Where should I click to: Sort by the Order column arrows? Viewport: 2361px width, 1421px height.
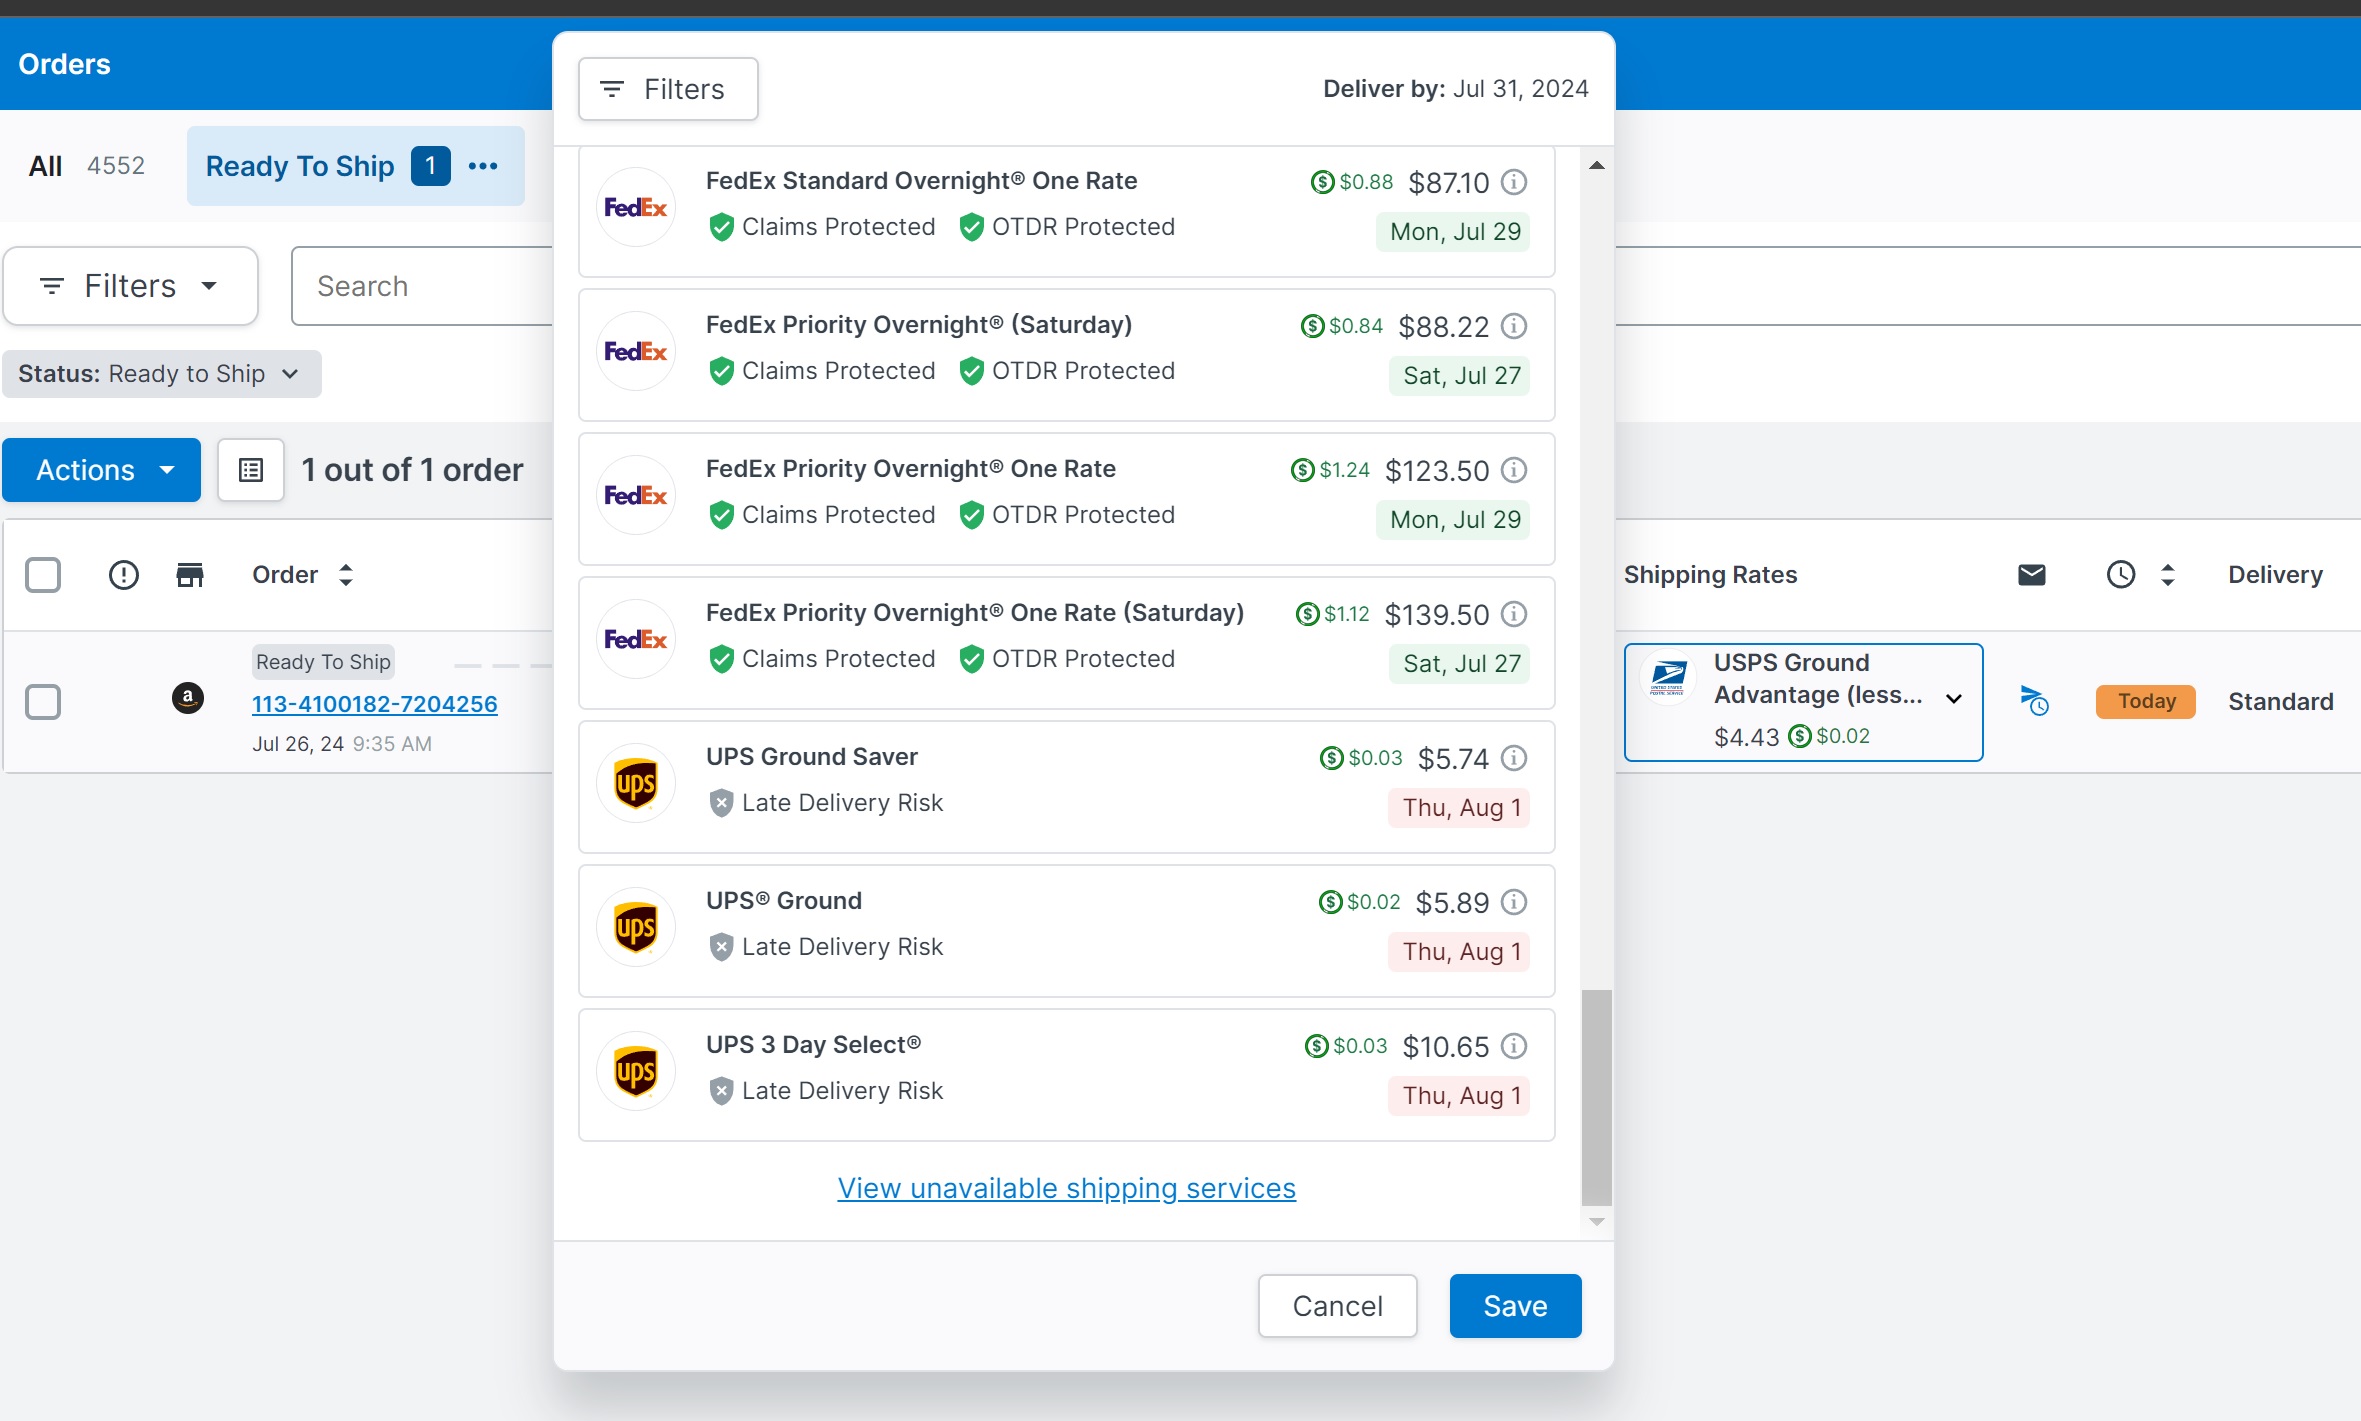(x=346, y=575)
